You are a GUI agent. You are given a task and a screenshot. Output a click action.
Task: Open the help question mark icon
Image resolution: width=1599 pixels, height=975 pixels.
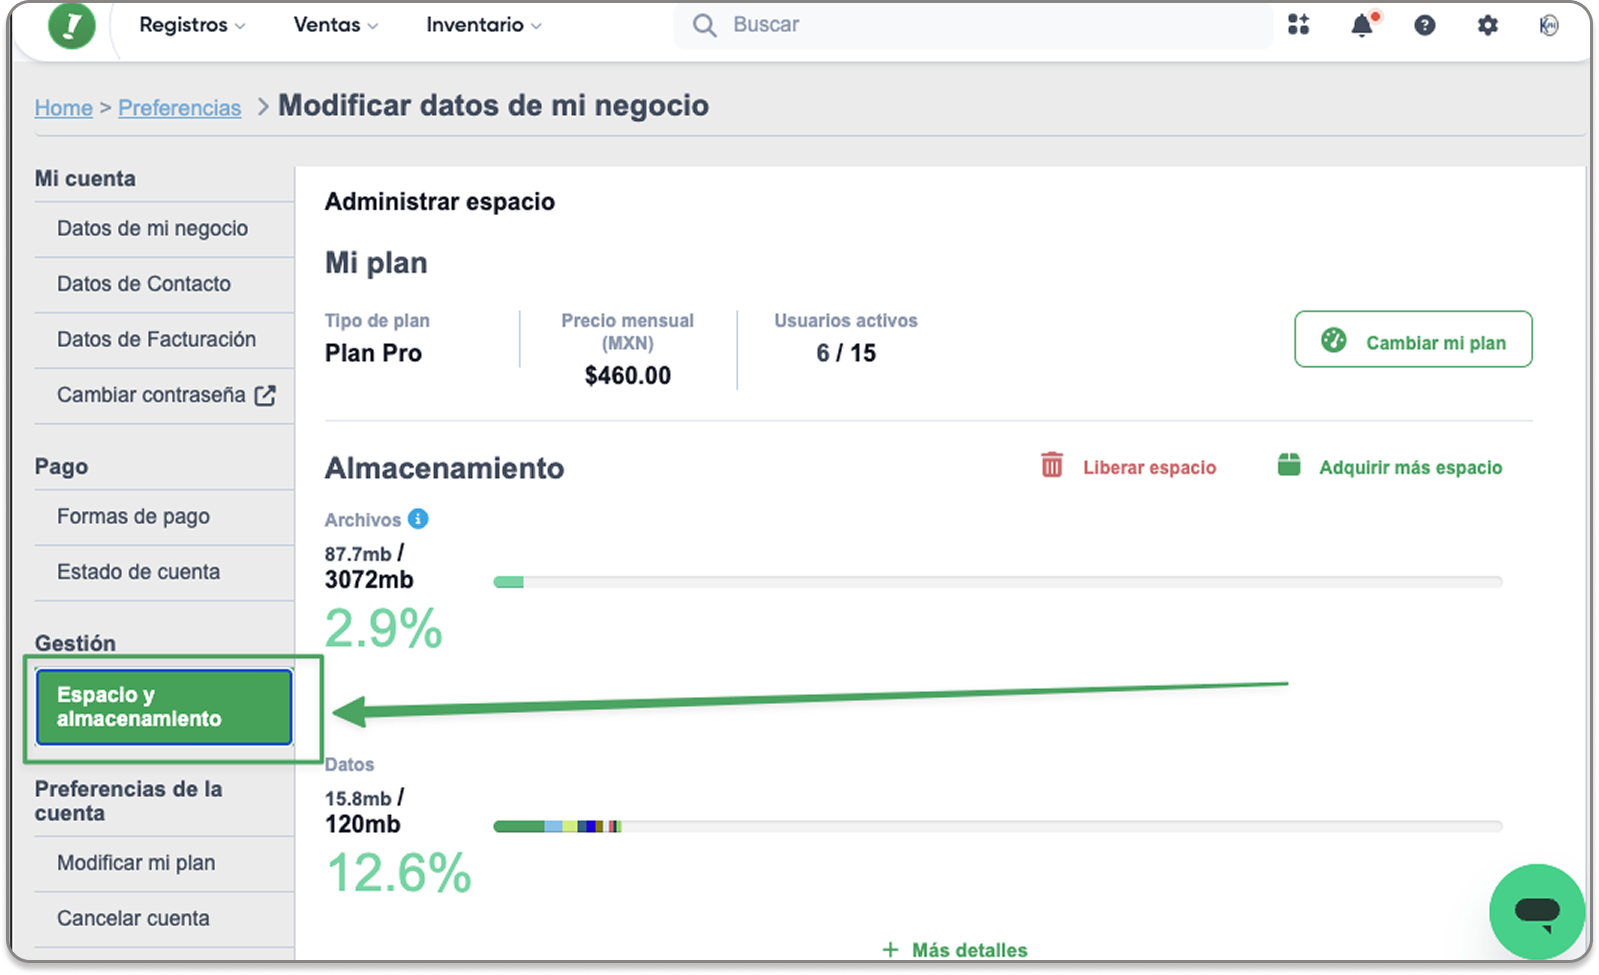click(x=1425, y=25)
